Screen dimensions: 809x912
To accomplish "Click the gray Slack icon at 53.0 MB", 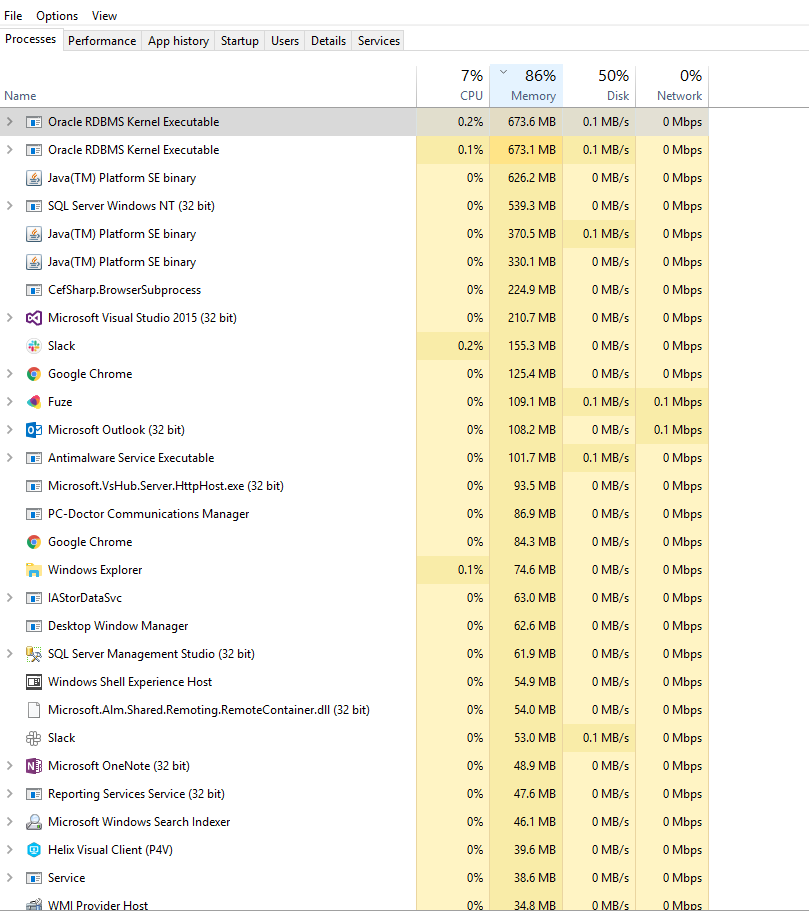I will [34, 738].
